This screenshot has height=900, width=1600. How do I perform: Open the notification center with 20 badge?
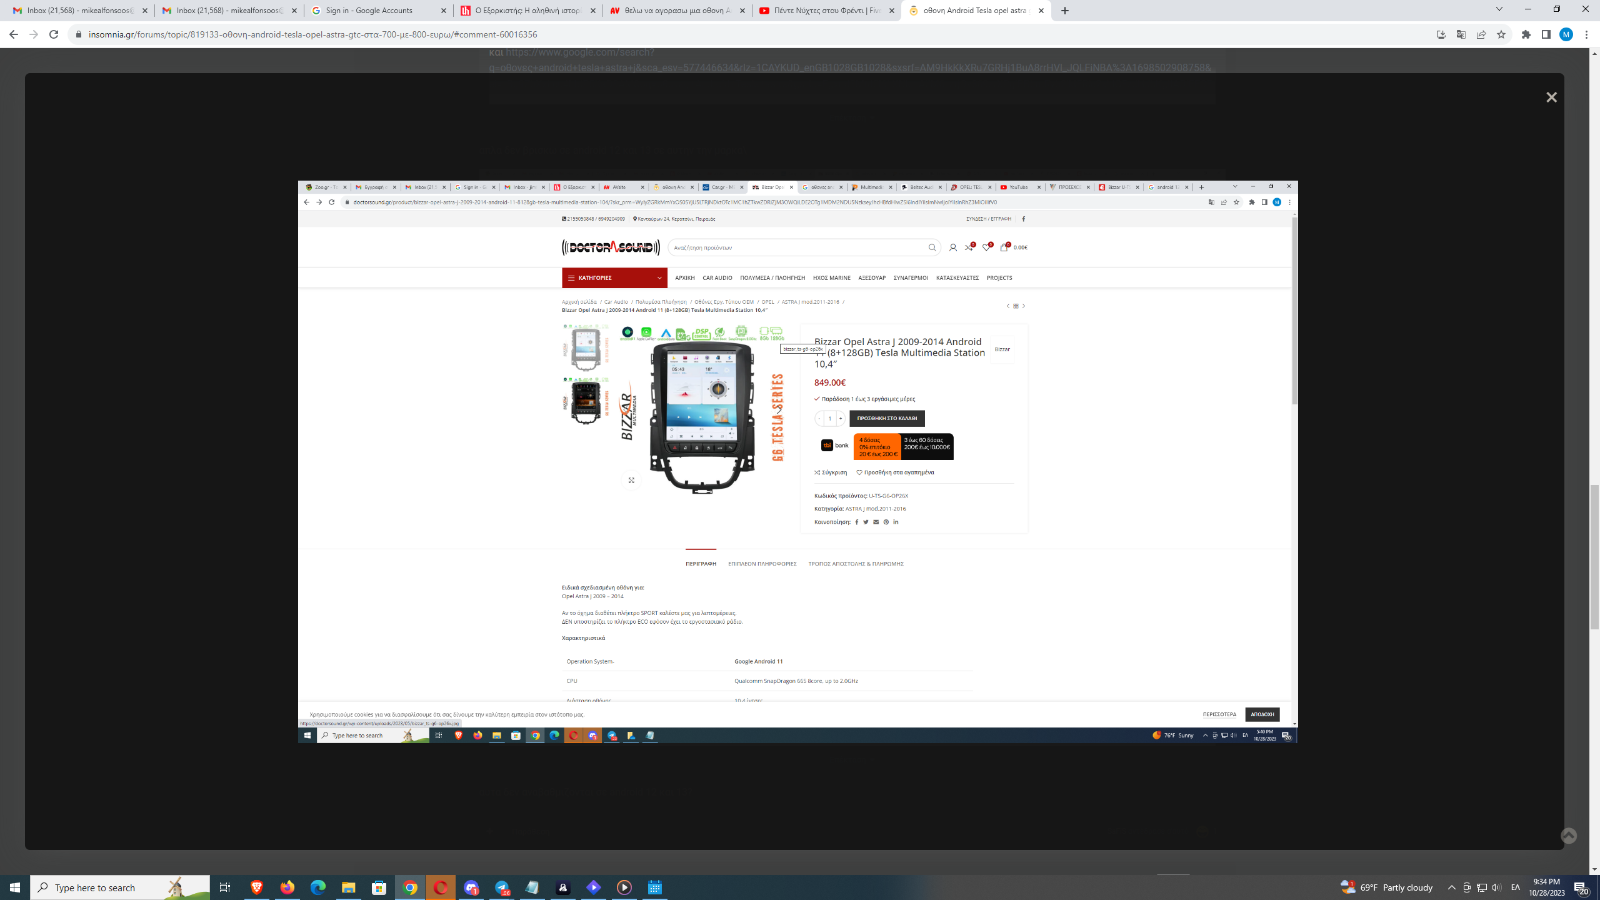tap(1581, 887)
